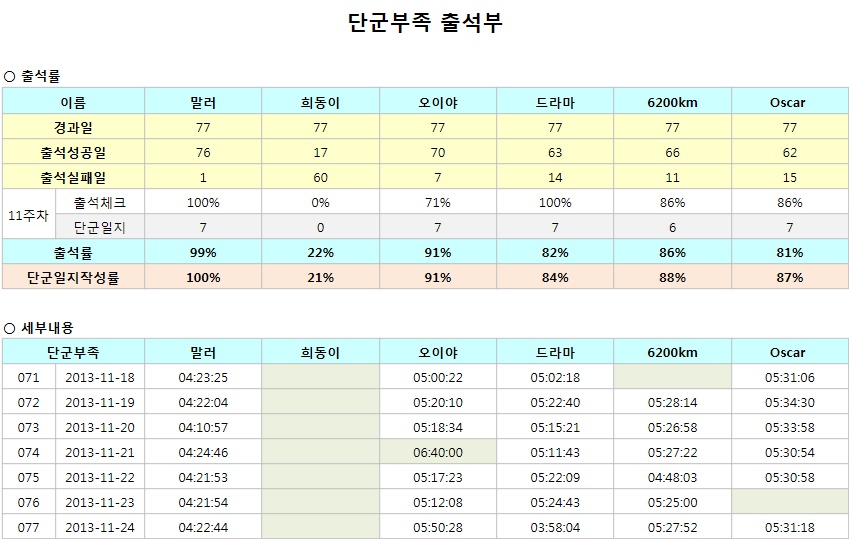Click the '출석실패일' row label

73,177
